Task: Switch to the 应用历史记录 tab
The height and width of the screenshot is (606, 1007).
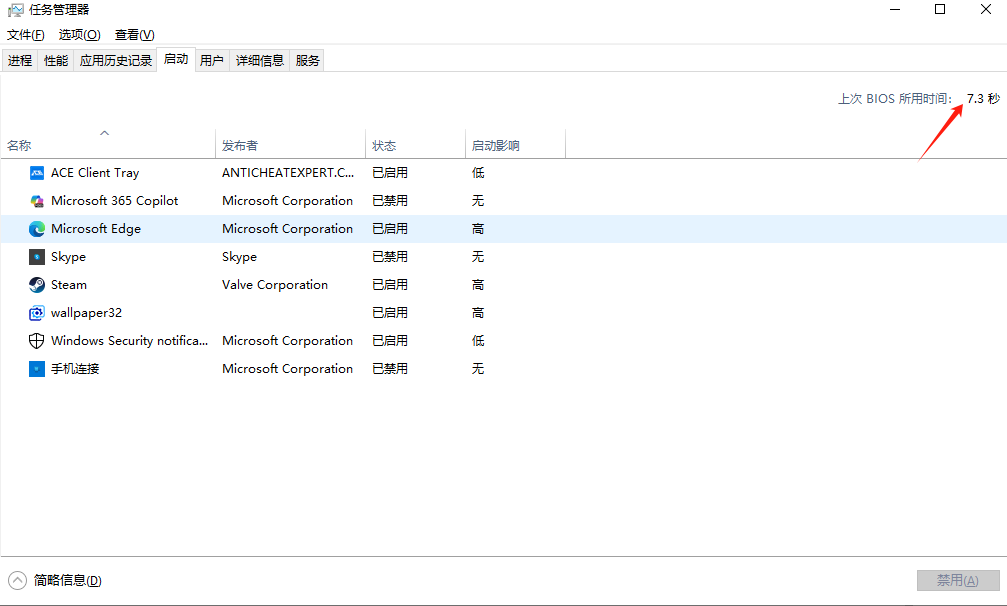Action: point(116,60)
